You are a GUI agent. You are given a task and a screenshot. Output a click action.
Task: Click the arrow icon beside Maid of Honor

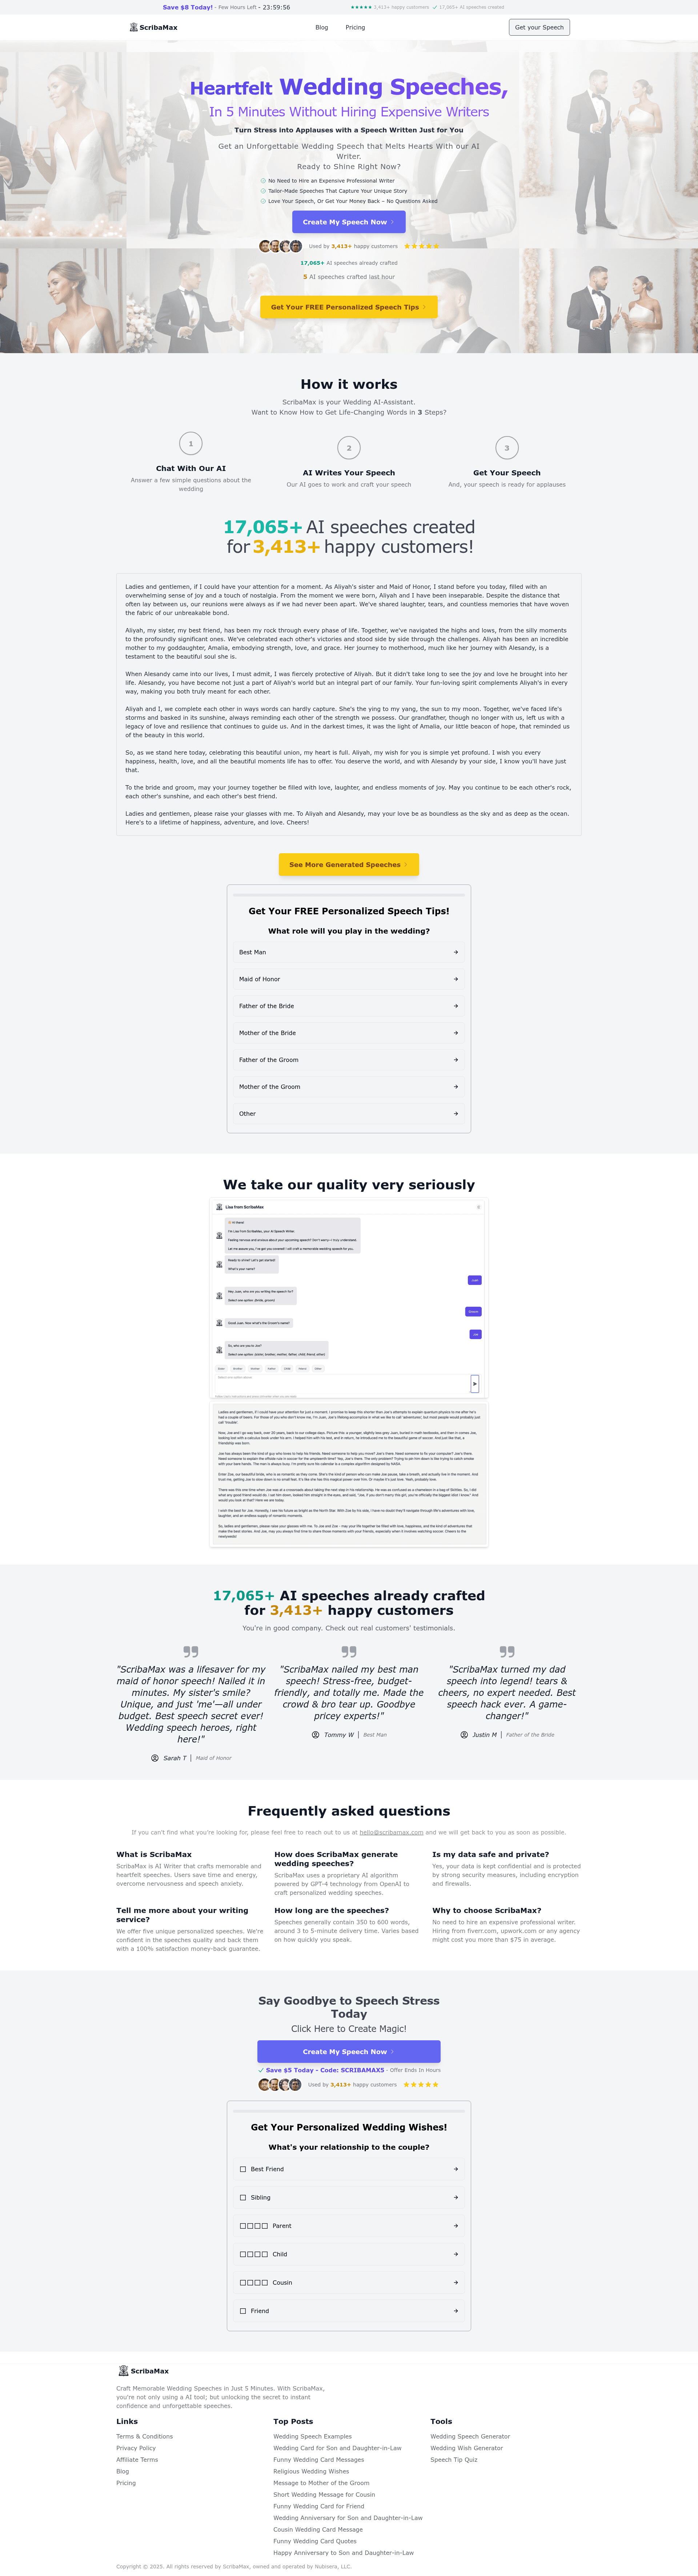click(456, 979)
